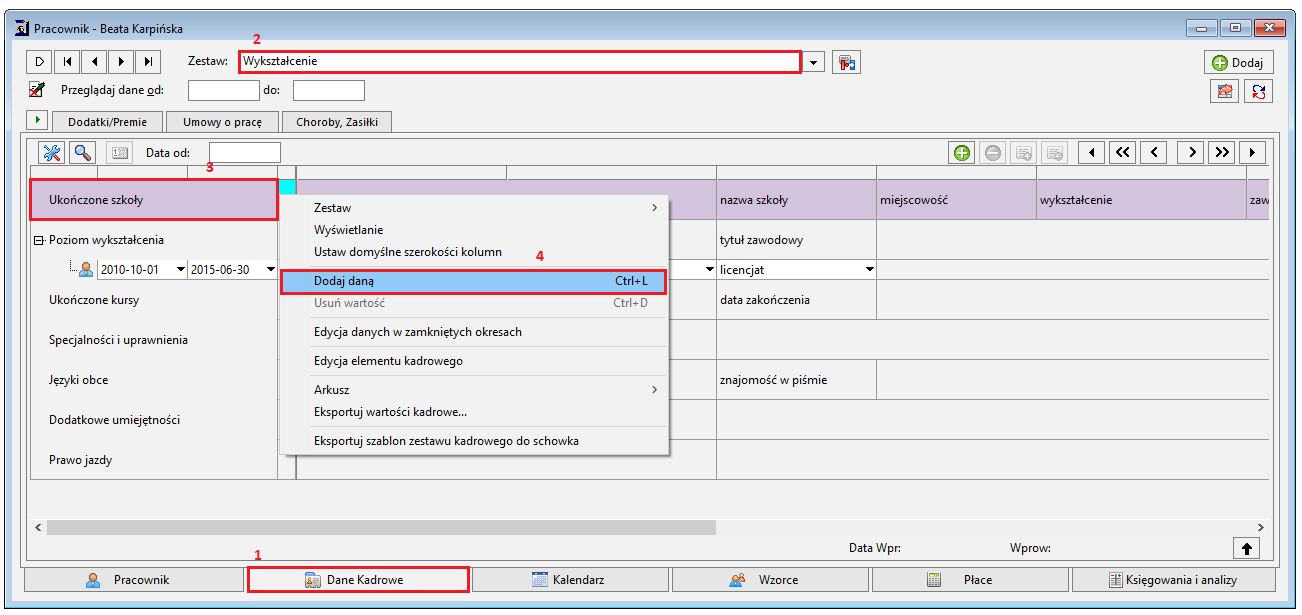The height and width of the screenshot is (615, 1302).
Task: Click the Data od input field
Action: point(245,153)
